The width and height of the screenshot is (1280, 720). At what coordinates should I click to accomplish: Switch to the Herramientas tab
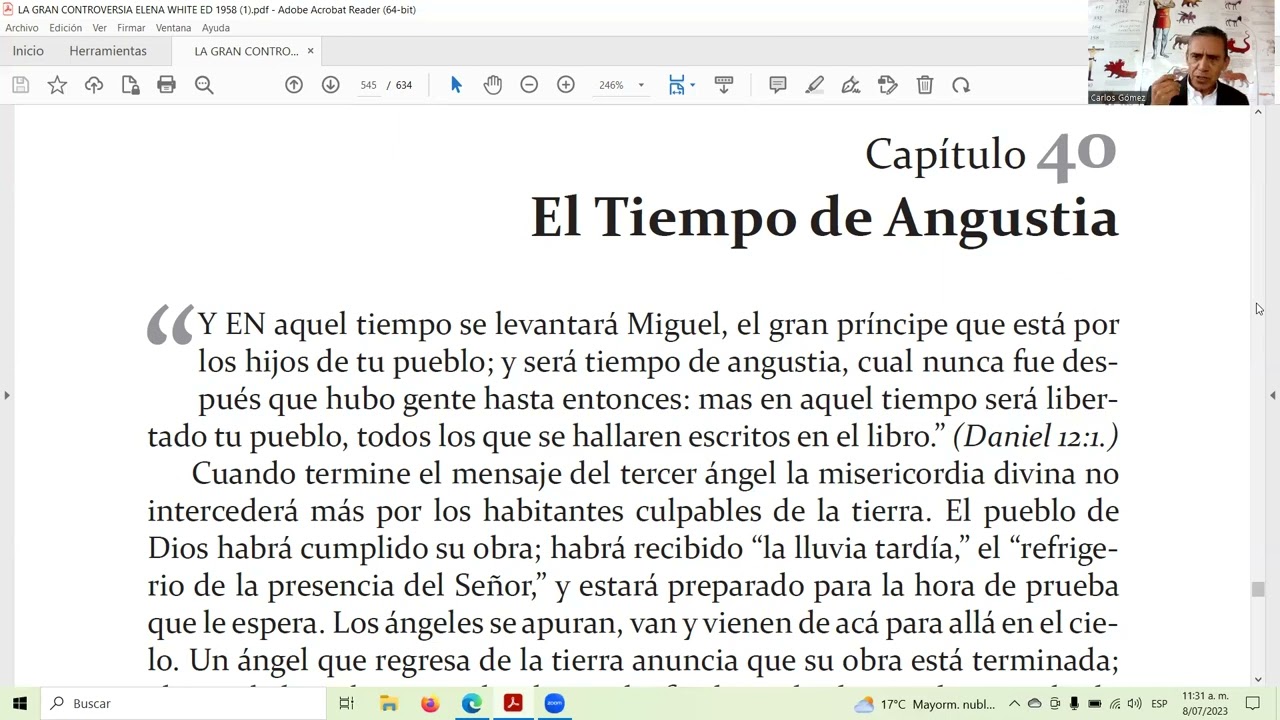pos(108,51)
